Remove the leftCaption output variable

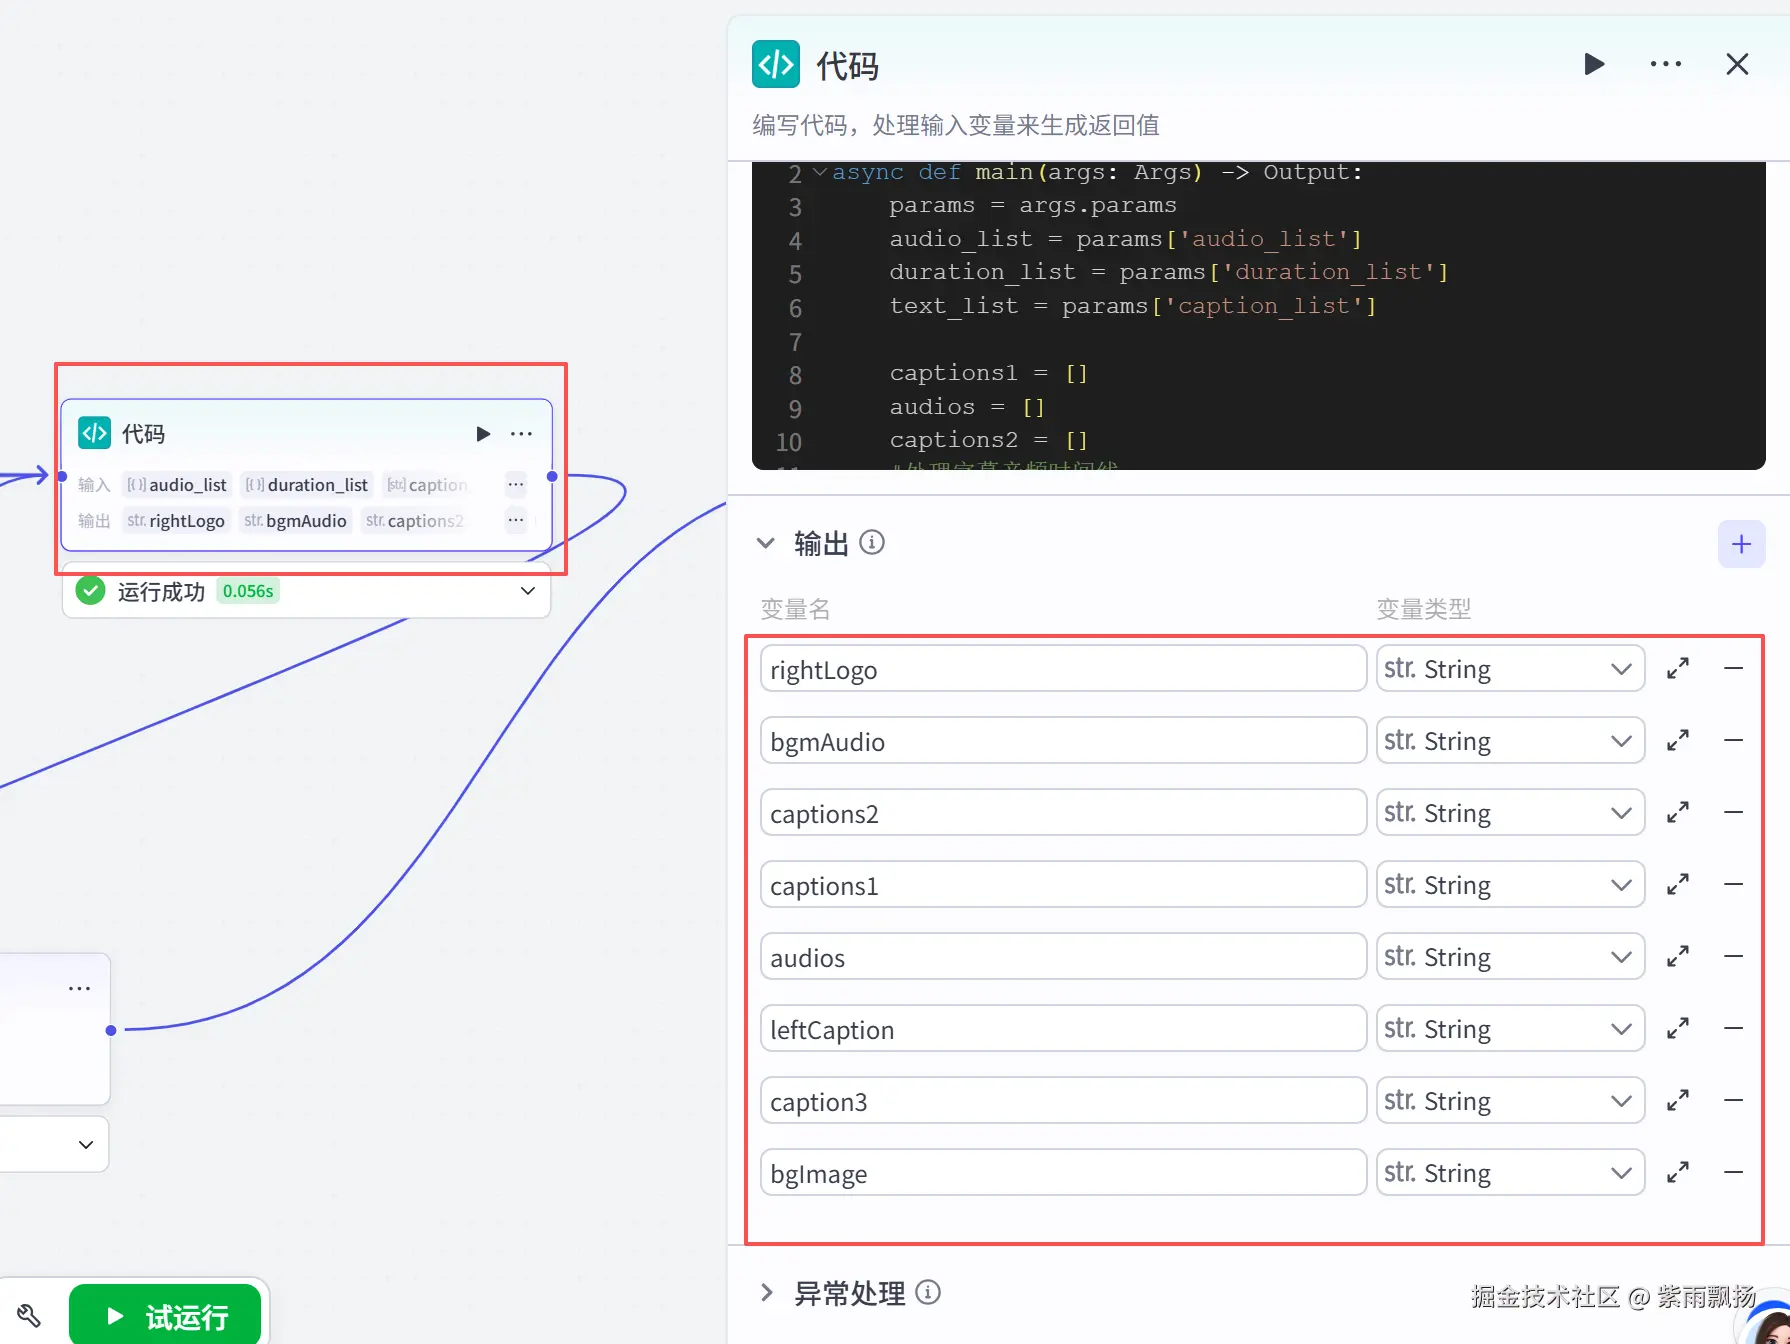click(x=1734, y=1028)
